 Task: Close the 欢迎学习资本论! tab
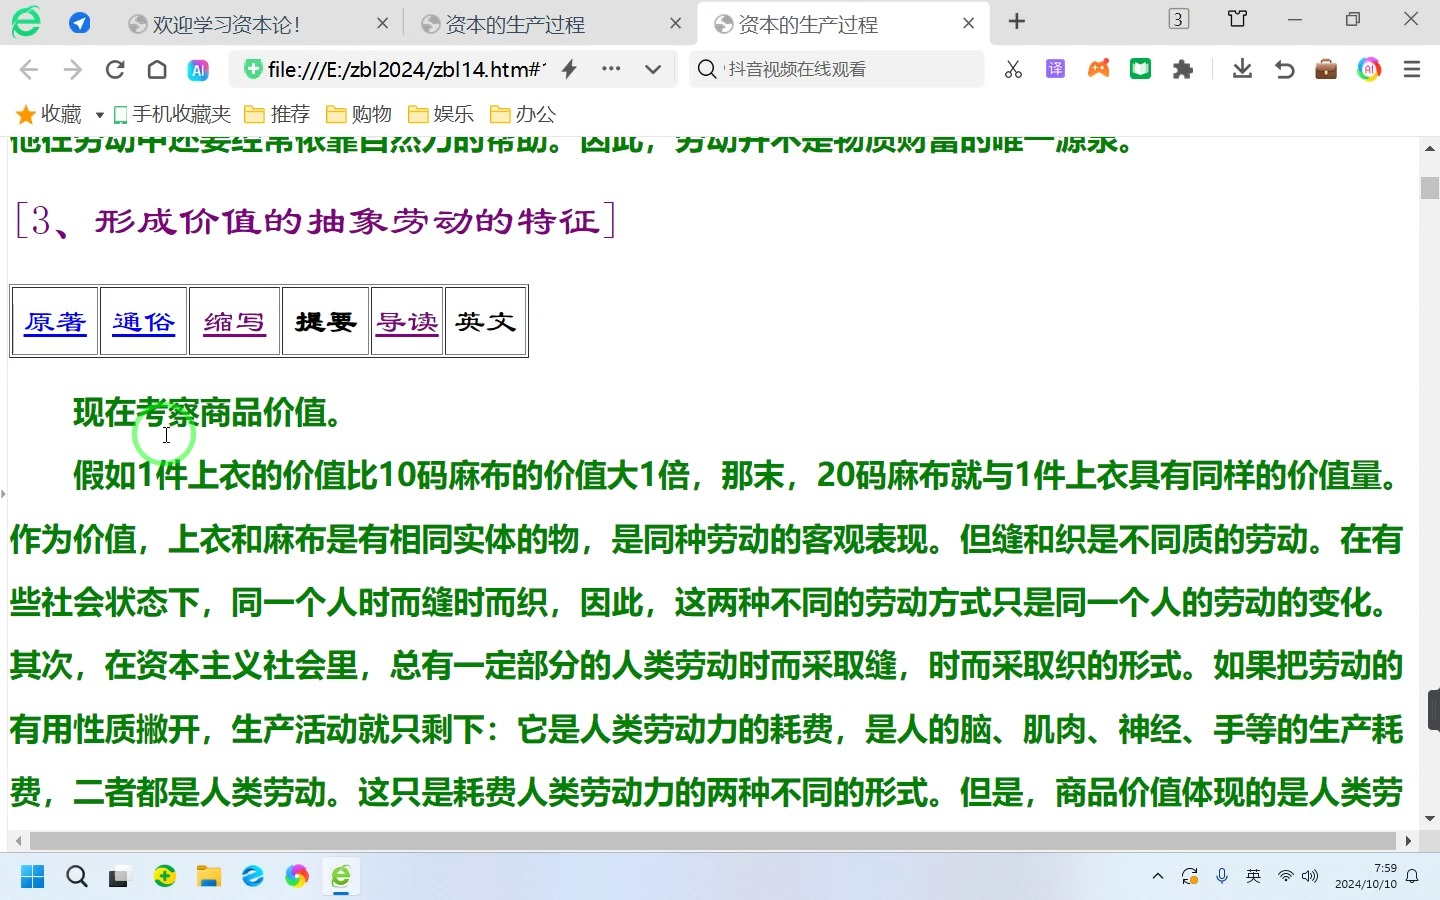pos(383,23)
